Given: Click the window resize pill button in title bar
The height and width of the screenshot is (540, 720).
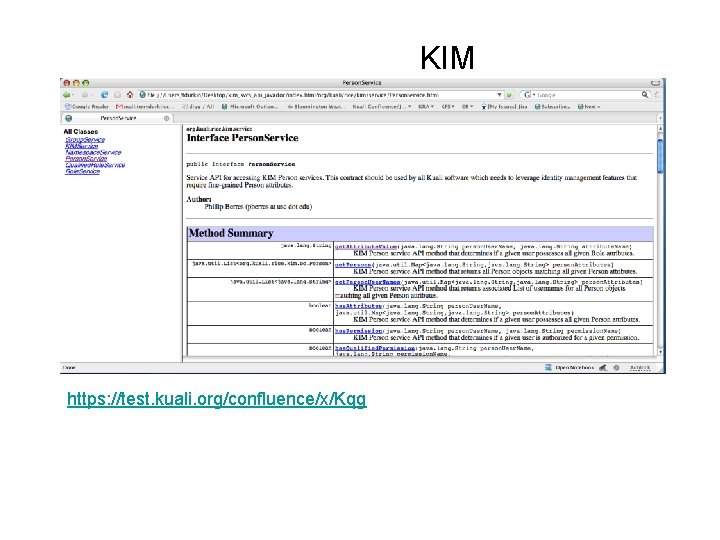Looking at the screenshot, I should [656, 83].
